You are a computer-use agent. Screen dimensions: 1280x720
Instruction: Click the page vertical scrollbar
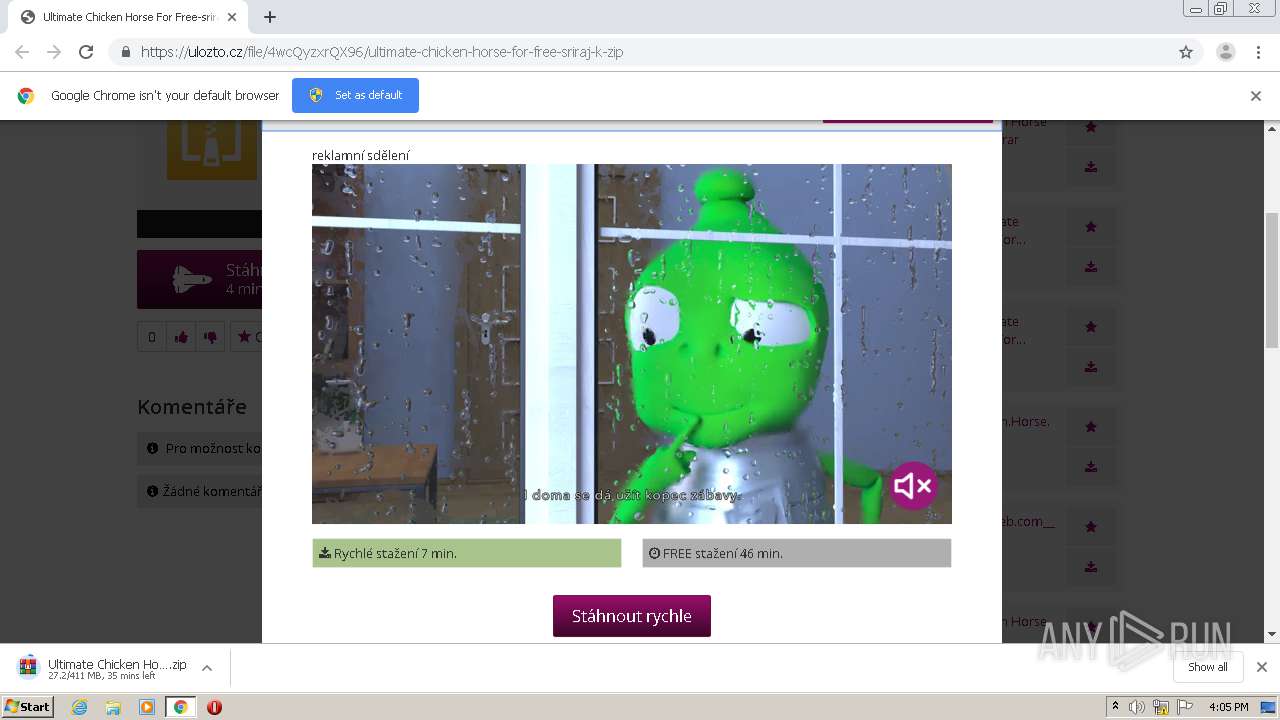[1272, 280]
